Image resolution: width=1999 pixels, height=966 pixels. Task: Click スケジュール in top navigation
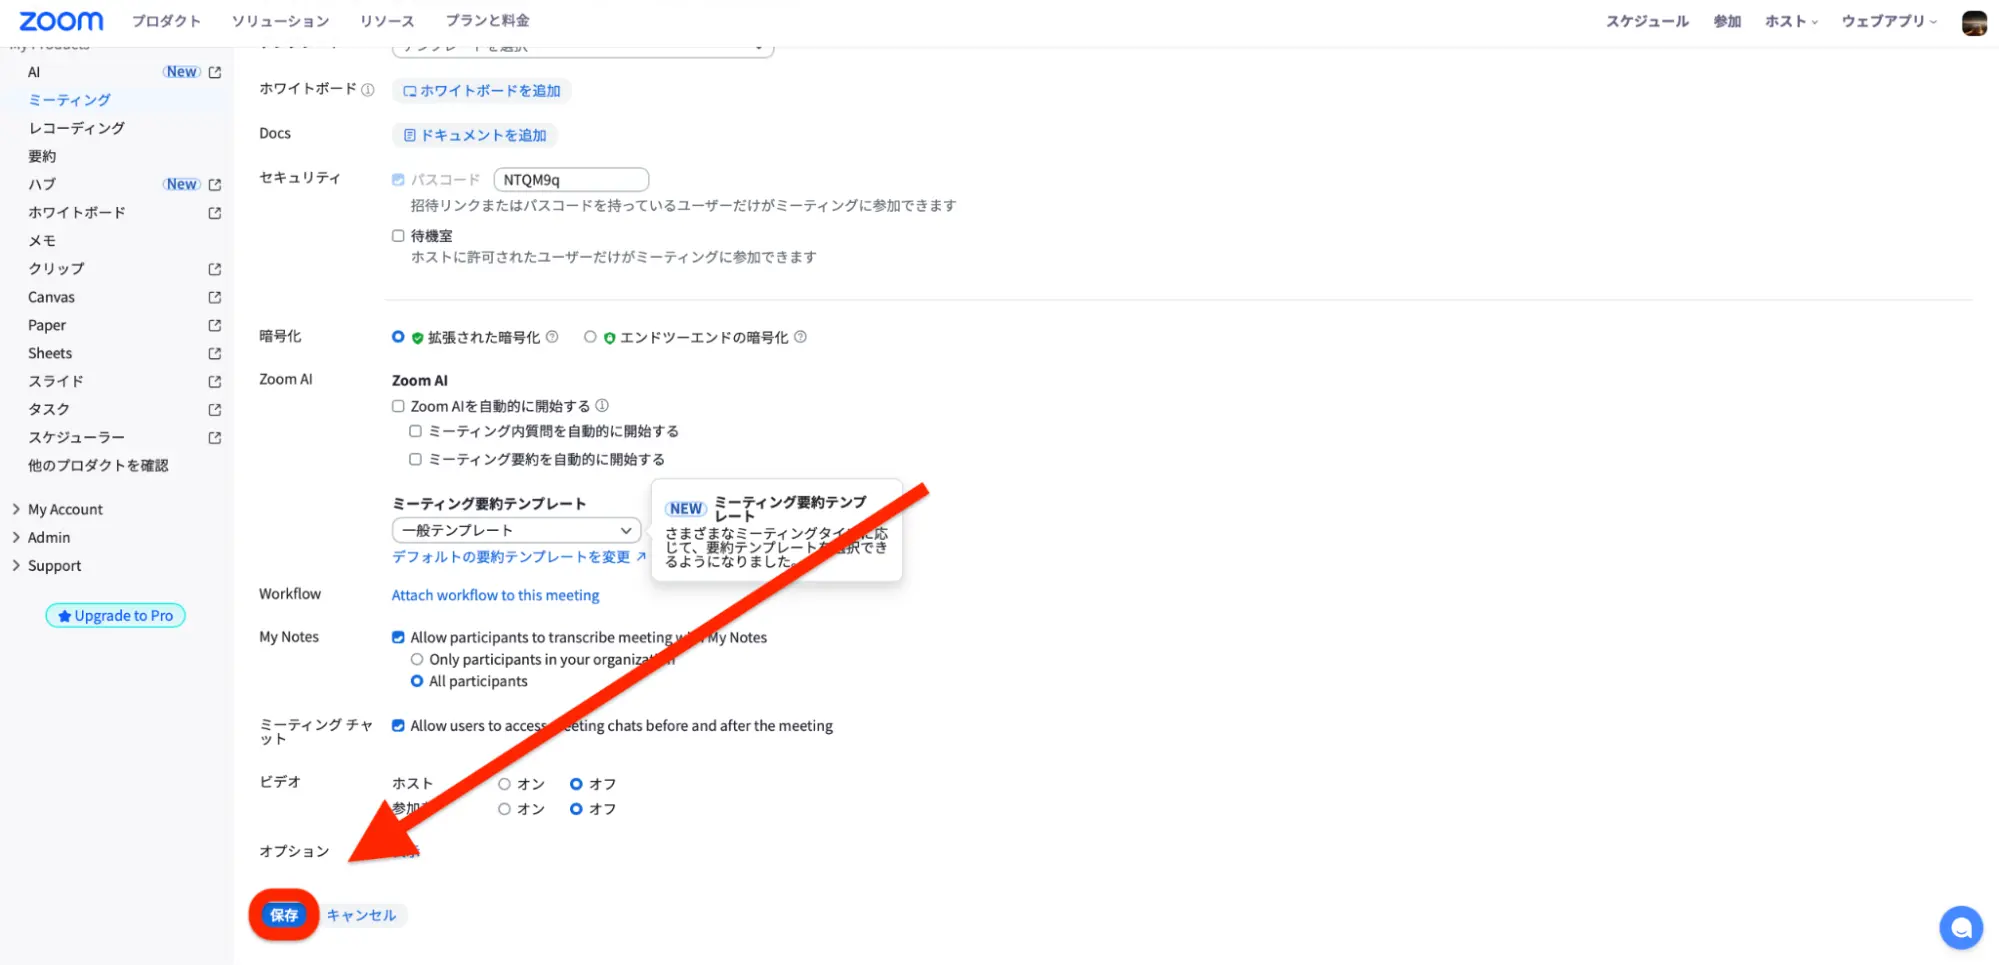(x=1647, y=21)
